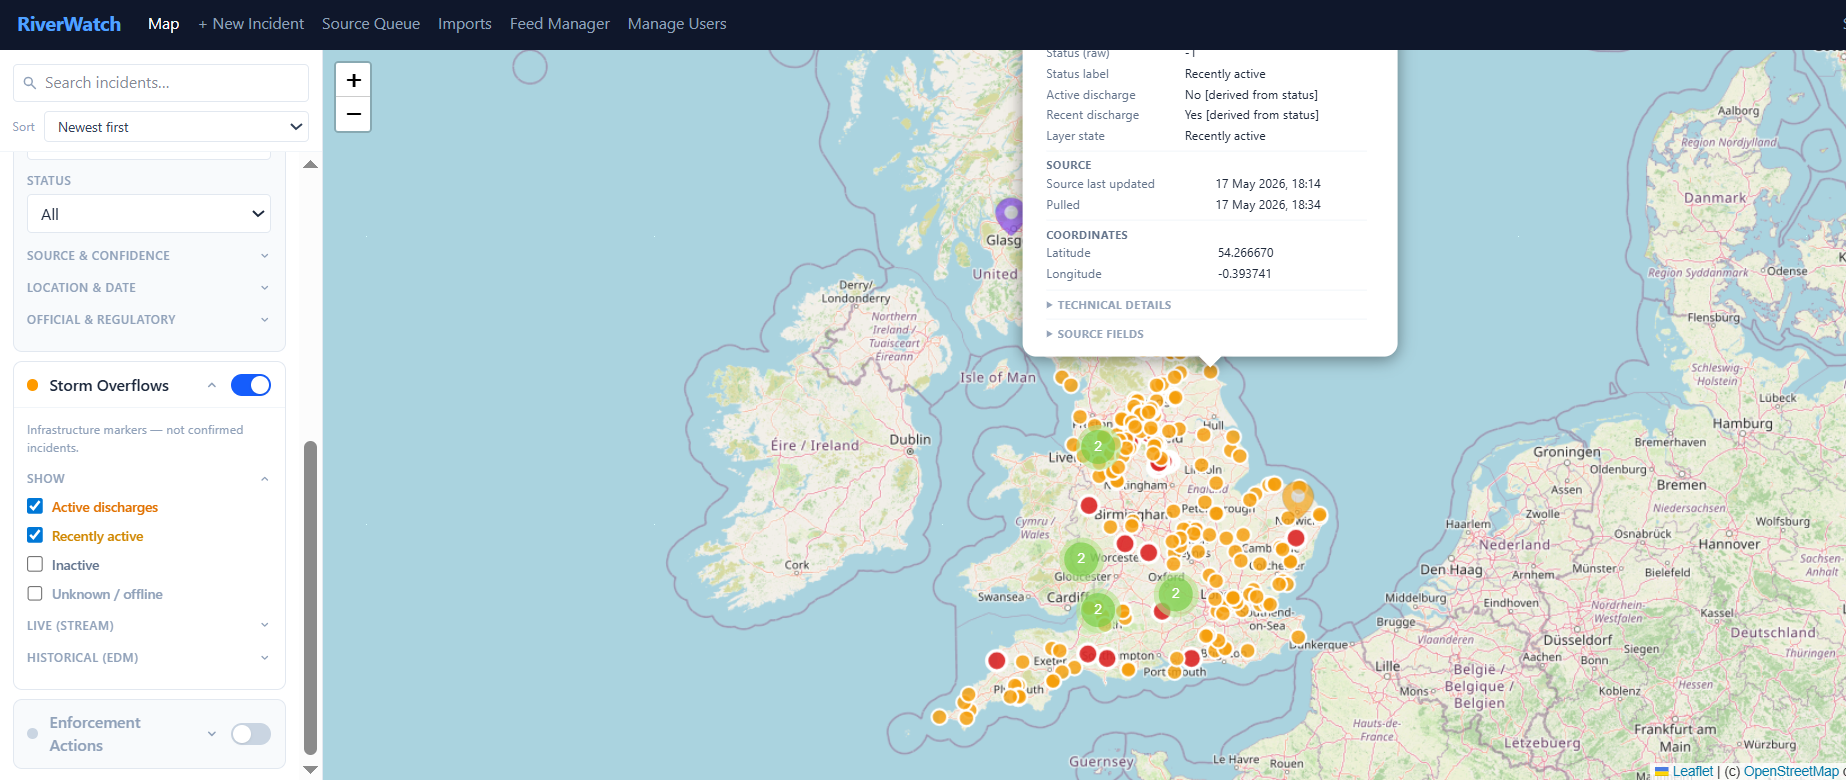Image resolution: width=1846 pixels, height=780 pixels.
Task: Uncheck Active discharges checkbox
Action: [x=35, y=506]
